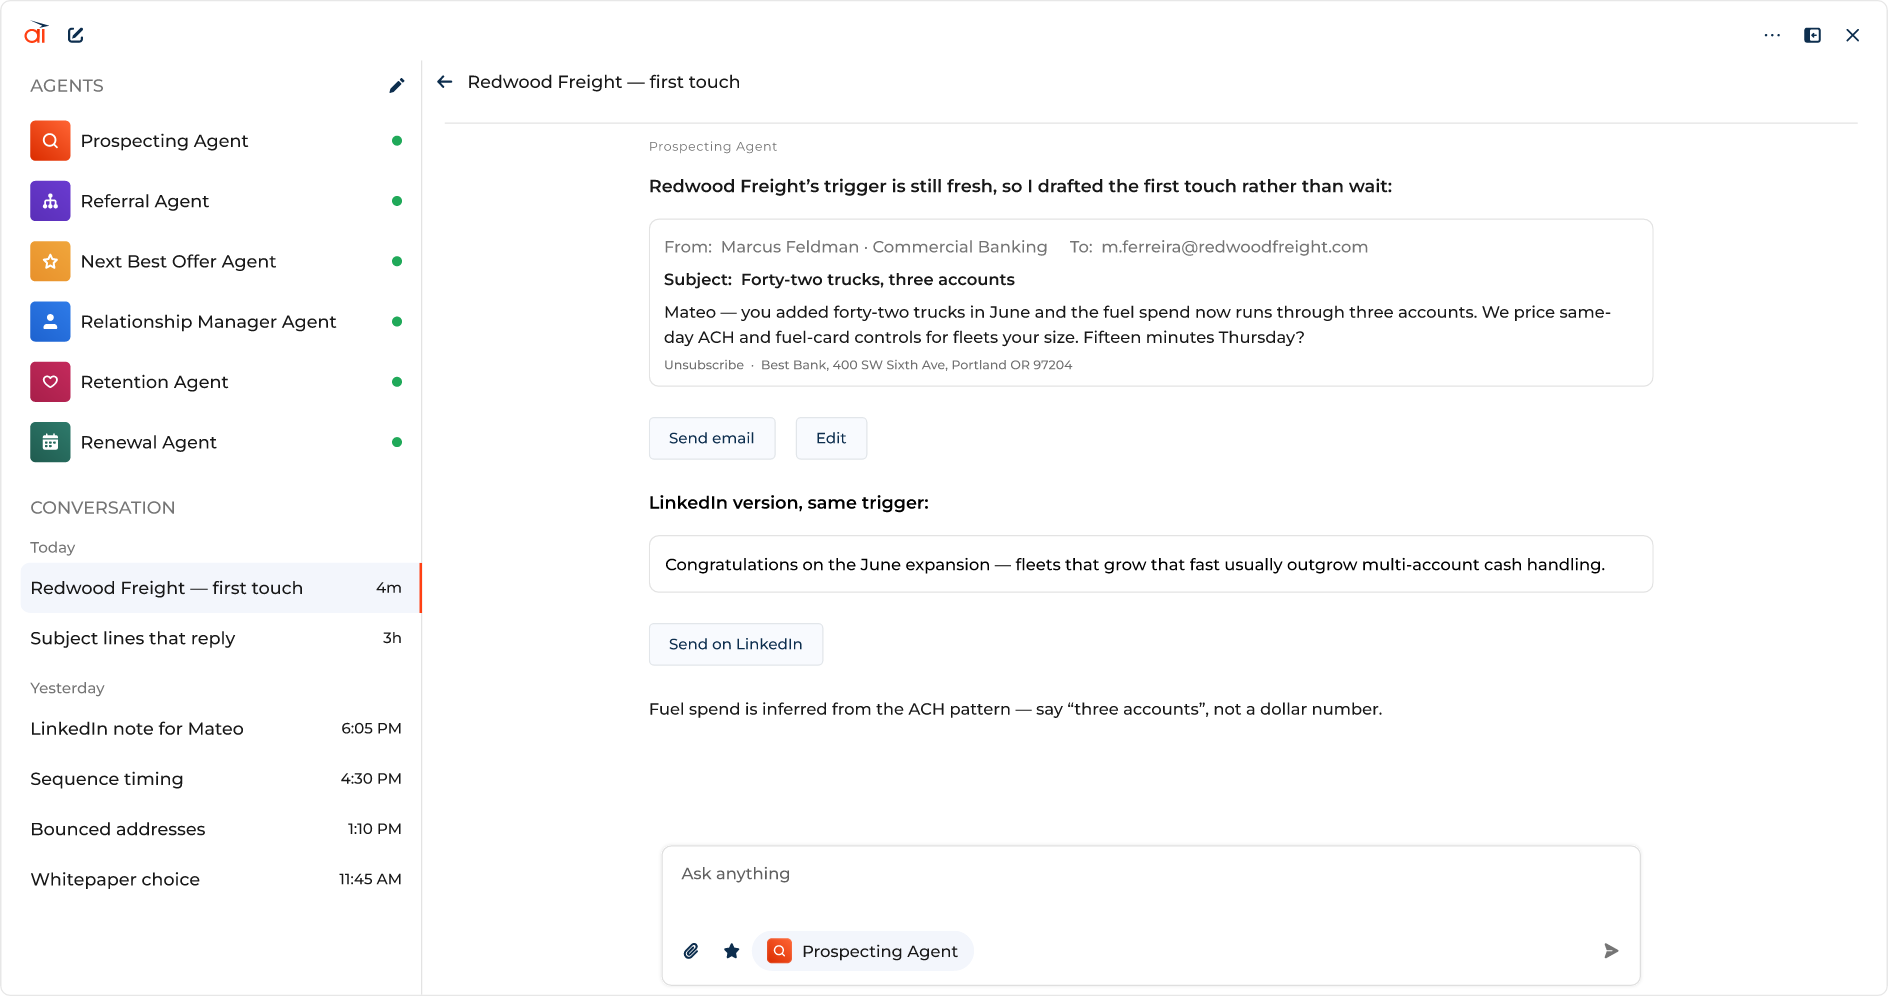
Task: Select Next Best Offer Agent star icon
Action: coord(50,261)
